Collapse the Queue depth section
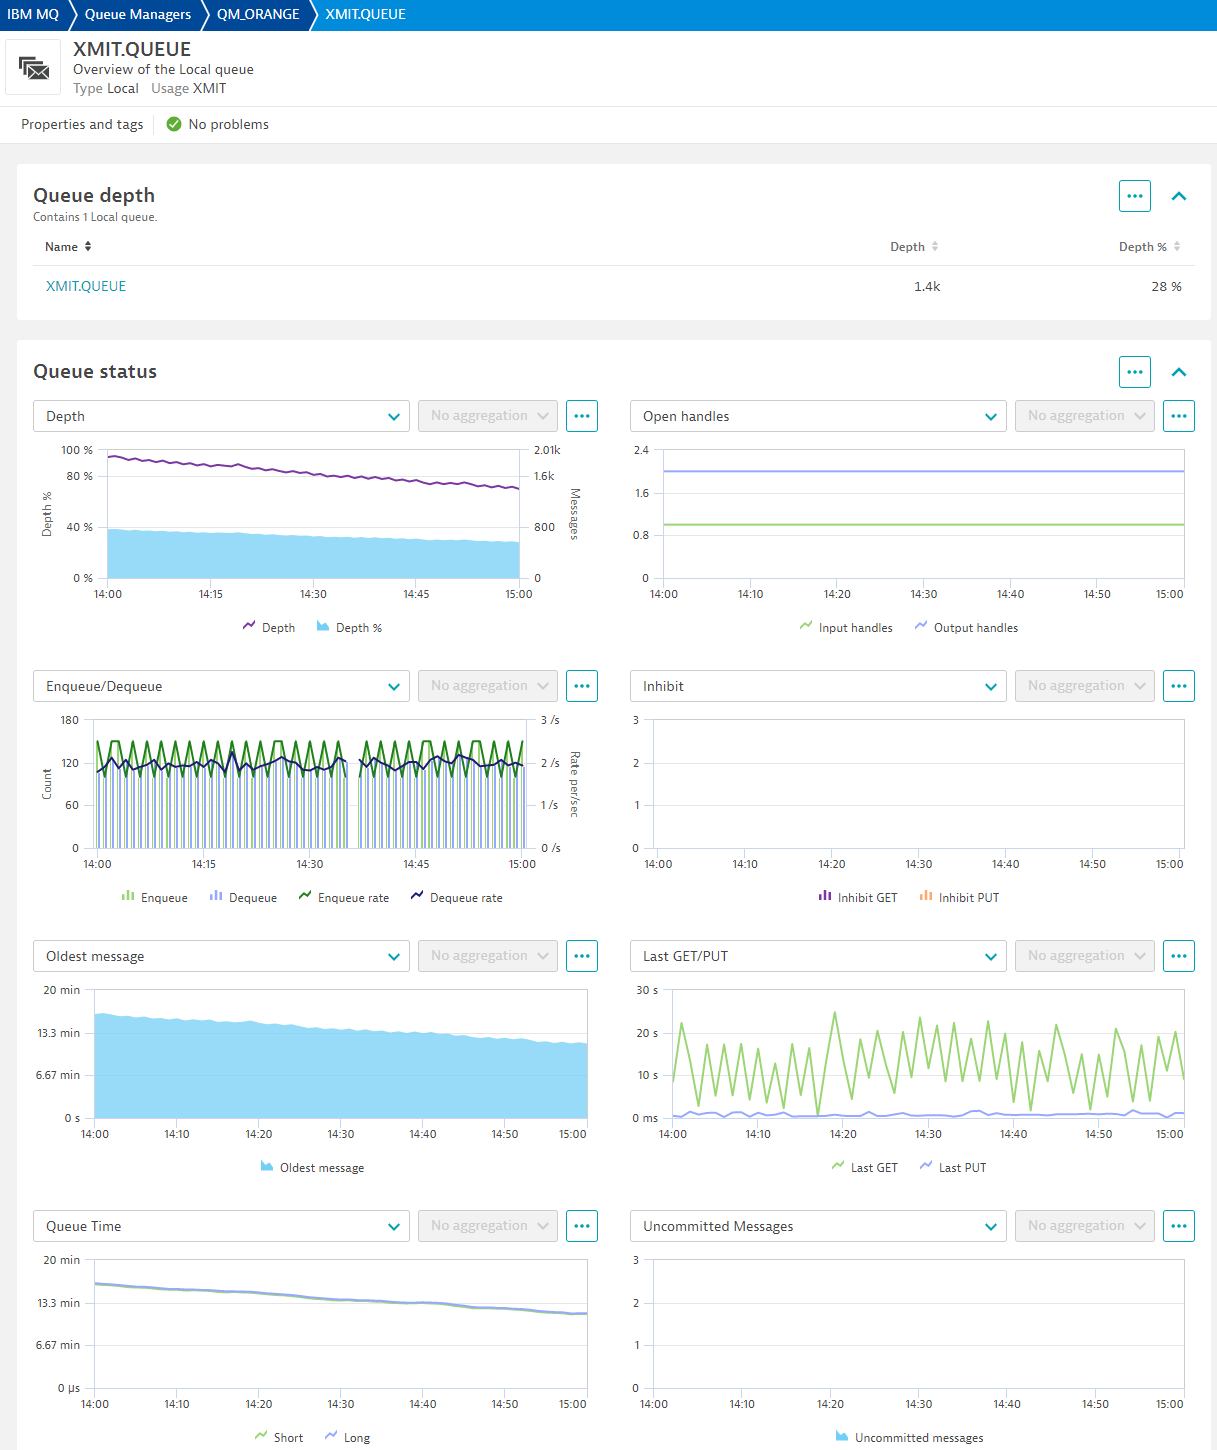The width and height of the screenshot is (1217, 1450). pyautogui.click(x=1179, y=196)
